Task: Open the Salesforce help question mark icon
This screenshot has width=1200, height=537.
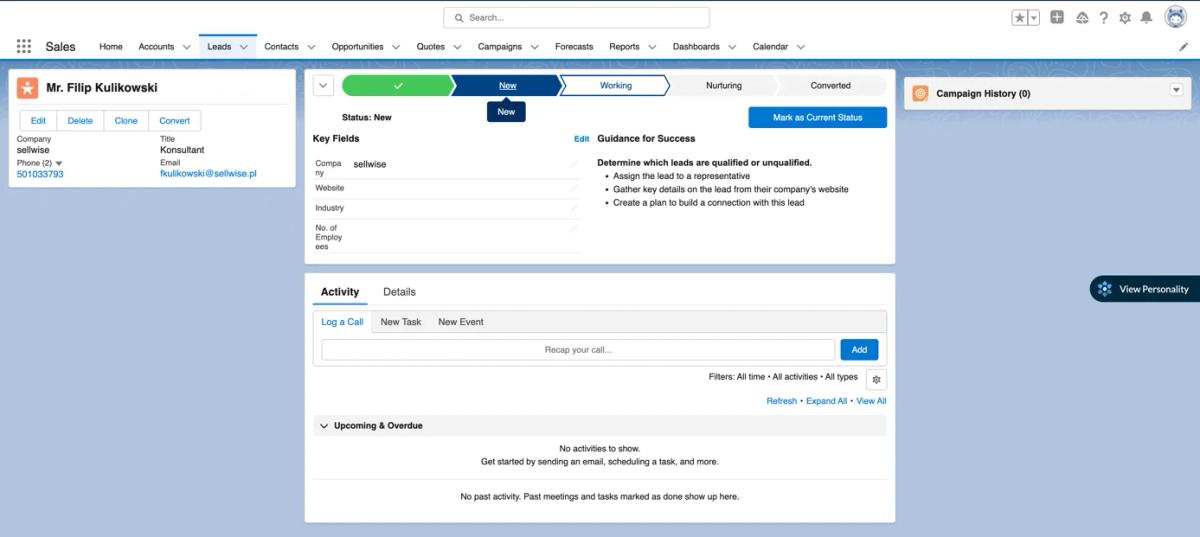Action: click(x=1104, y=18)
